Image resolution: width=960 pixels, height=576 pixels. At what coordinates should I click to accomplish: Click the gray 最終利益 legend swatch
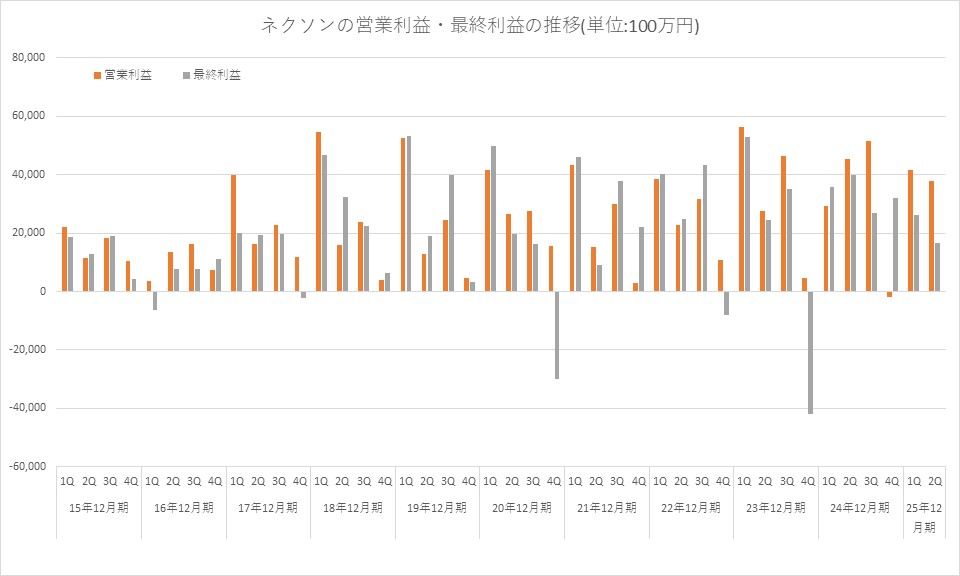click(186, 75)
